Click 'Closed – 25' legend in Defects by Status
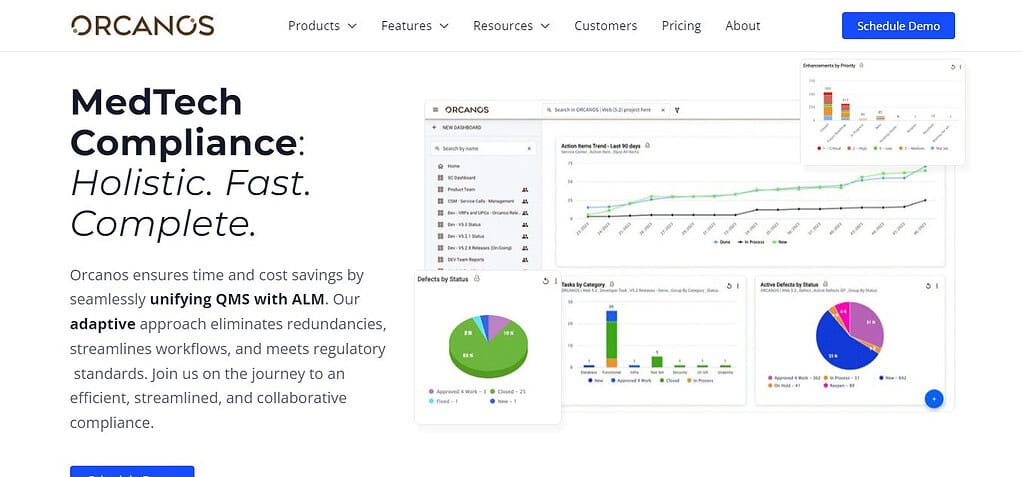The height and width of the screenshot is (477, 1023). pos(509,392)
